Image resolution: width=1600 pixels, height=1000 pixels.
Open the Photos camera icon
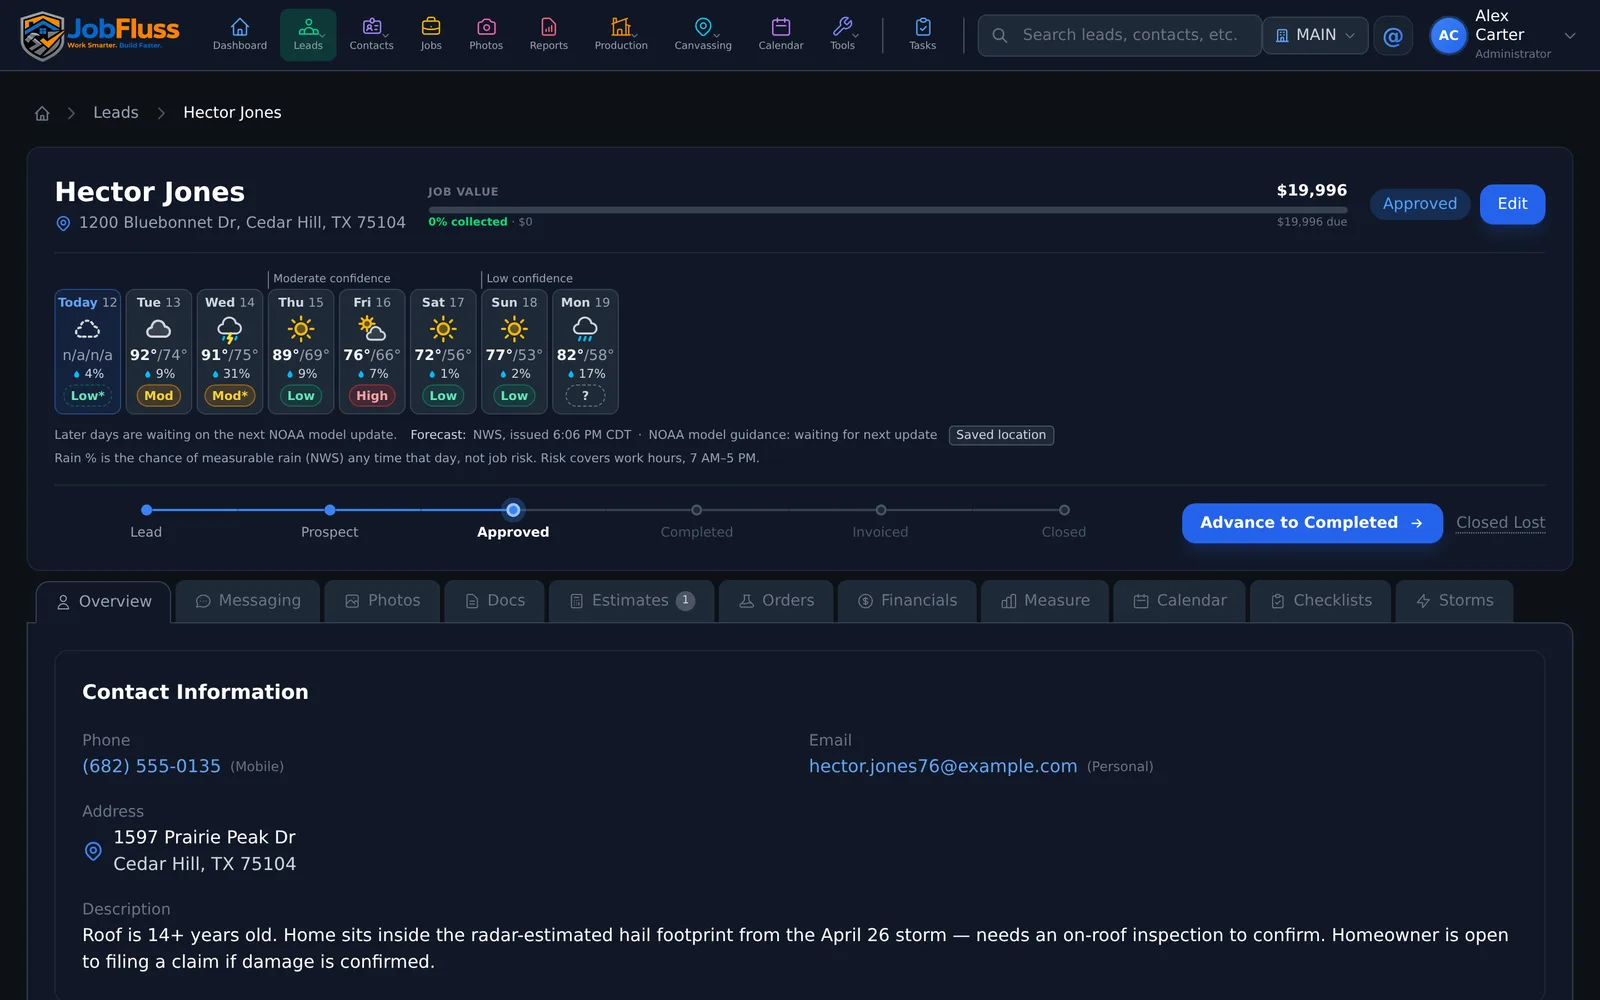486,35
